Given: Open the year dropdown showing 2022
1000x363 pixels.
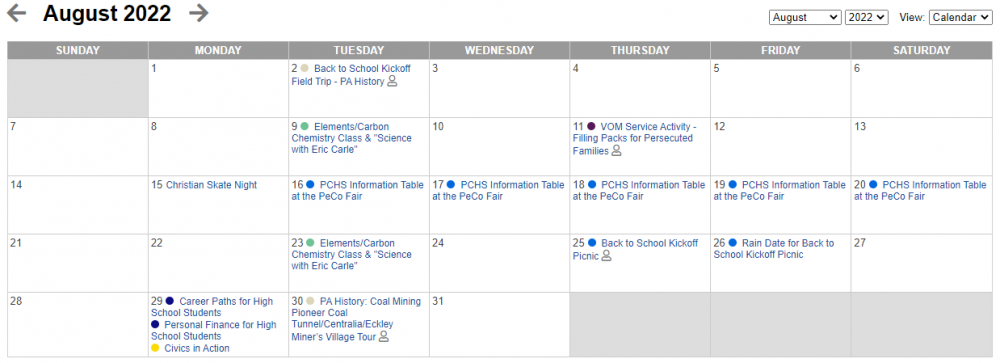Looking at the screenshot, I should tap(867, 17).
